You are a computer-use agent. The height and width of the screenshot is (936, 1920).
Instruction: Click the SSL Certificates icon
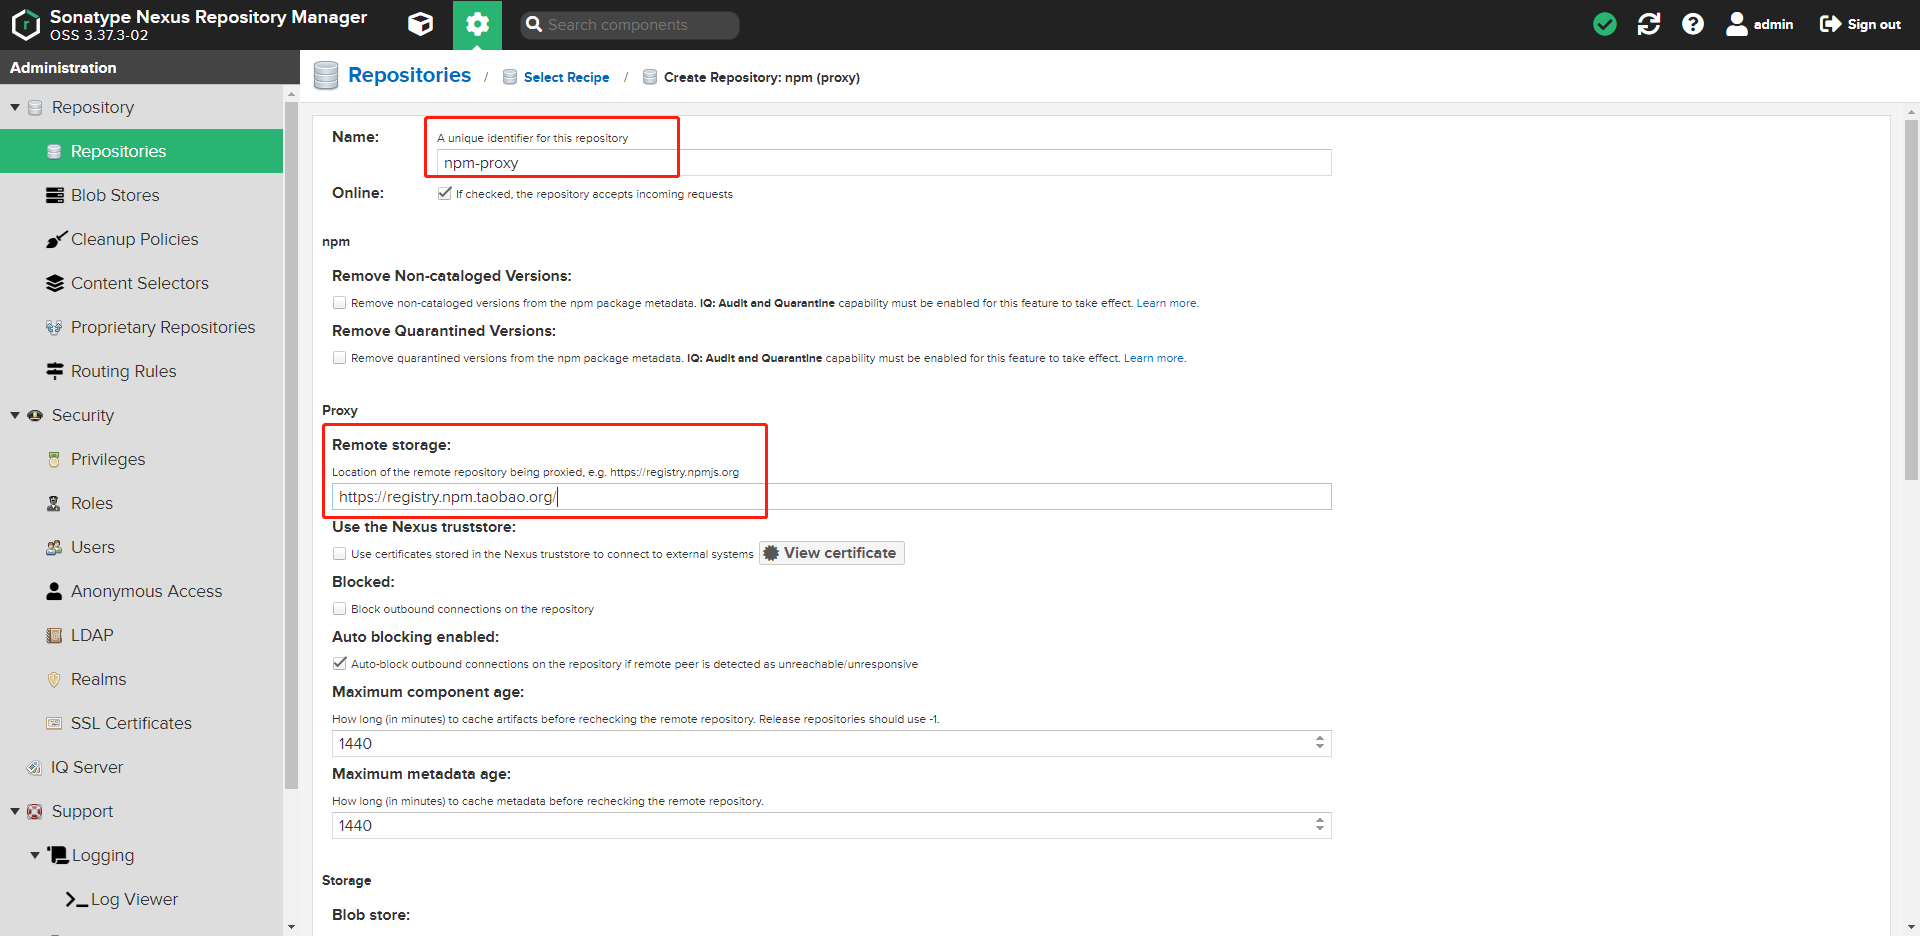coord(55,723)
